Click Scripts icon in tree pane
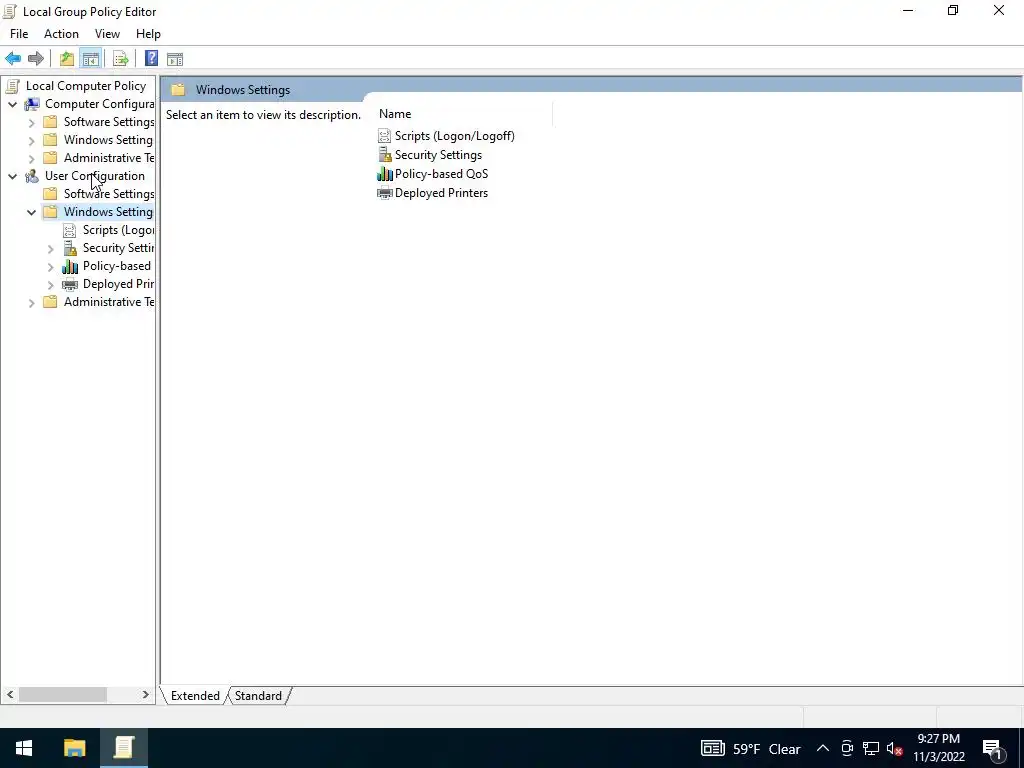Viewport: 1024px width, 768px height. point(69,230)
